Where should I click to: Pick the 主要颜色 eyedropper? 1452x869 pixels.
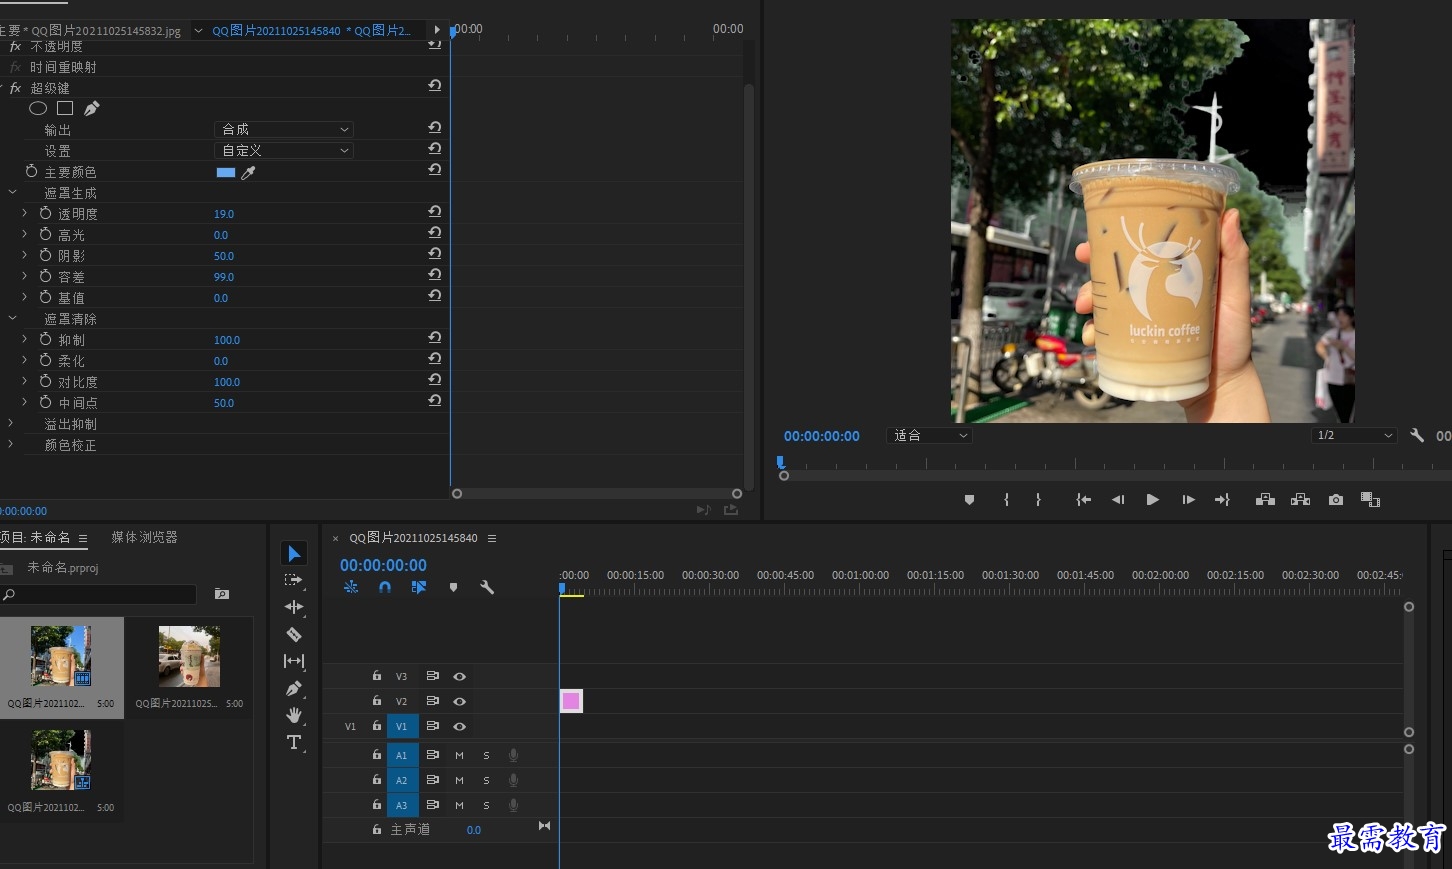click(x=248, y=173)
